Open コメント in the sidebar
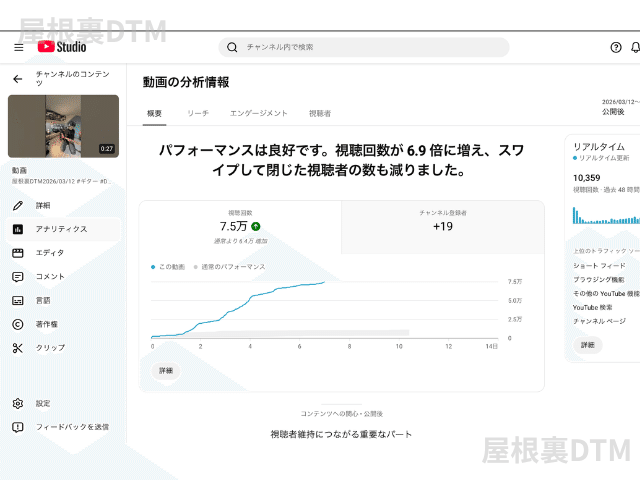The width and height of the screenshot is (640, 480). point(63,277)
